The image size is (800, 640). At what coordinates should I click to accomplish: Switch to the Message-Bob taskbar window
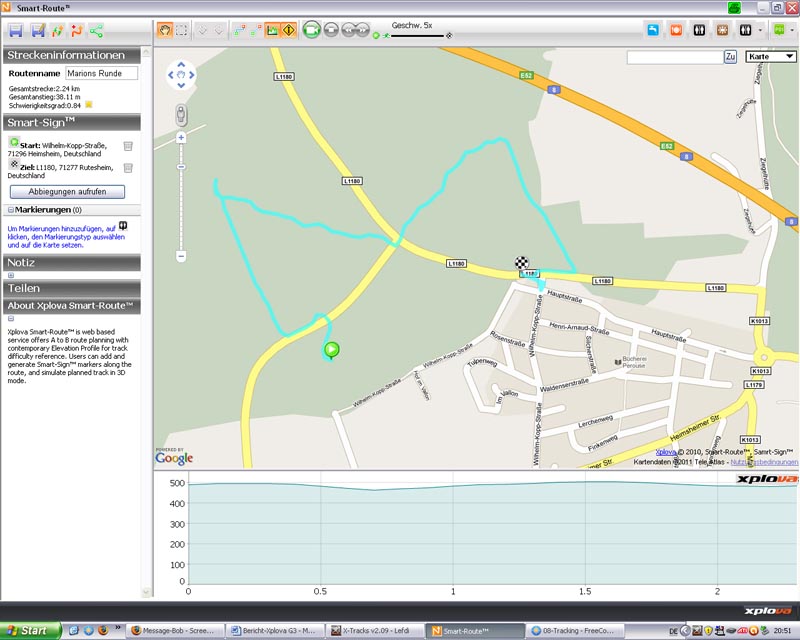[176, 631]
